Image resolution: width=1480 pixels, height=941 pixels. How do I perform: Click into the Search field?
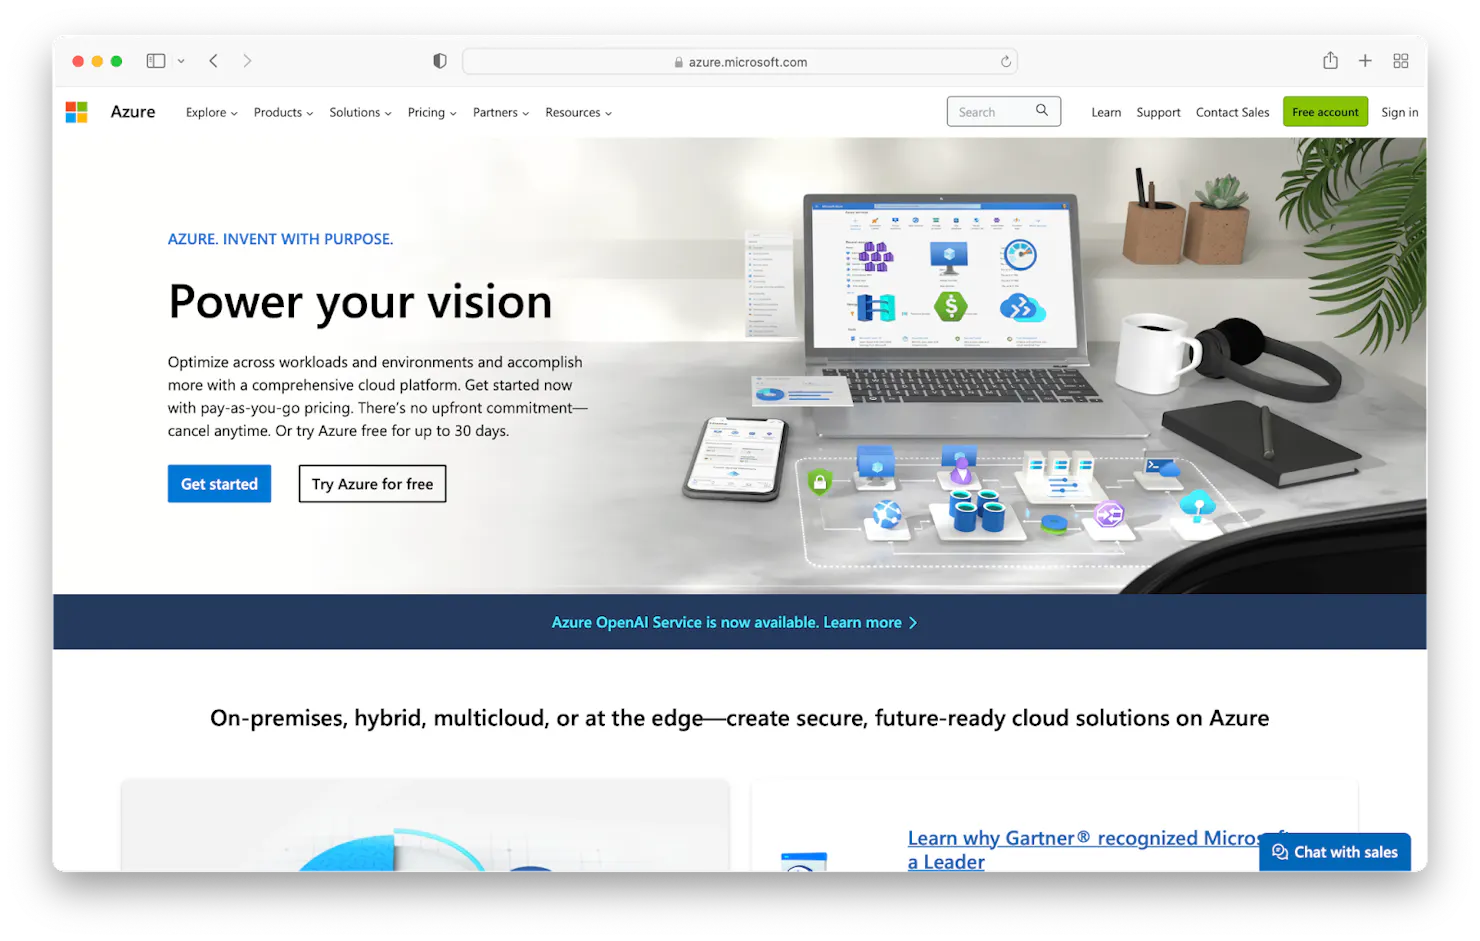point(1003,112)
